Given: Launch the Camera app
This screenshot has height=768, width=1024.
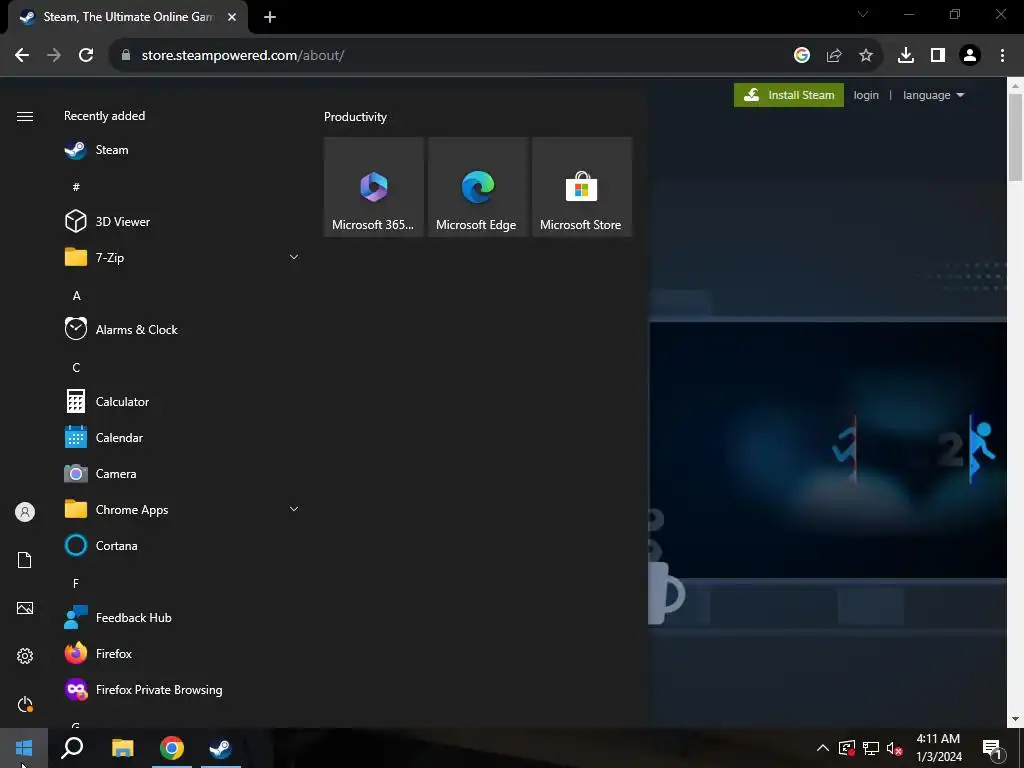Looking at the screenshot, I should pyautogui.click(x=182, y=473).
